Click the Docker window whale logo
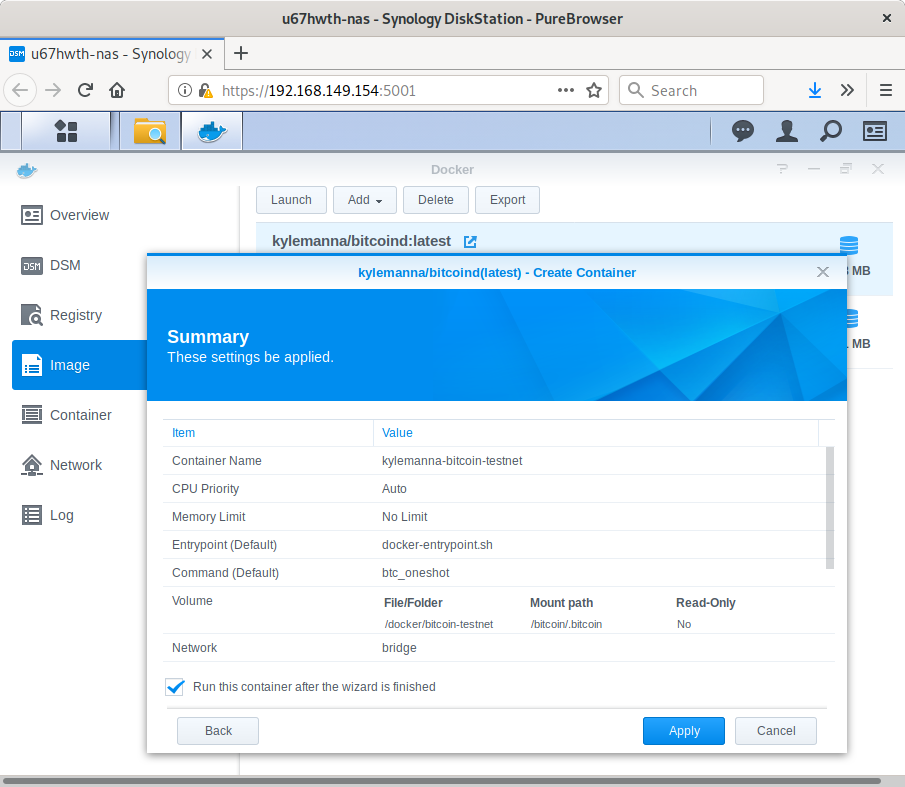 click(27, 170)
